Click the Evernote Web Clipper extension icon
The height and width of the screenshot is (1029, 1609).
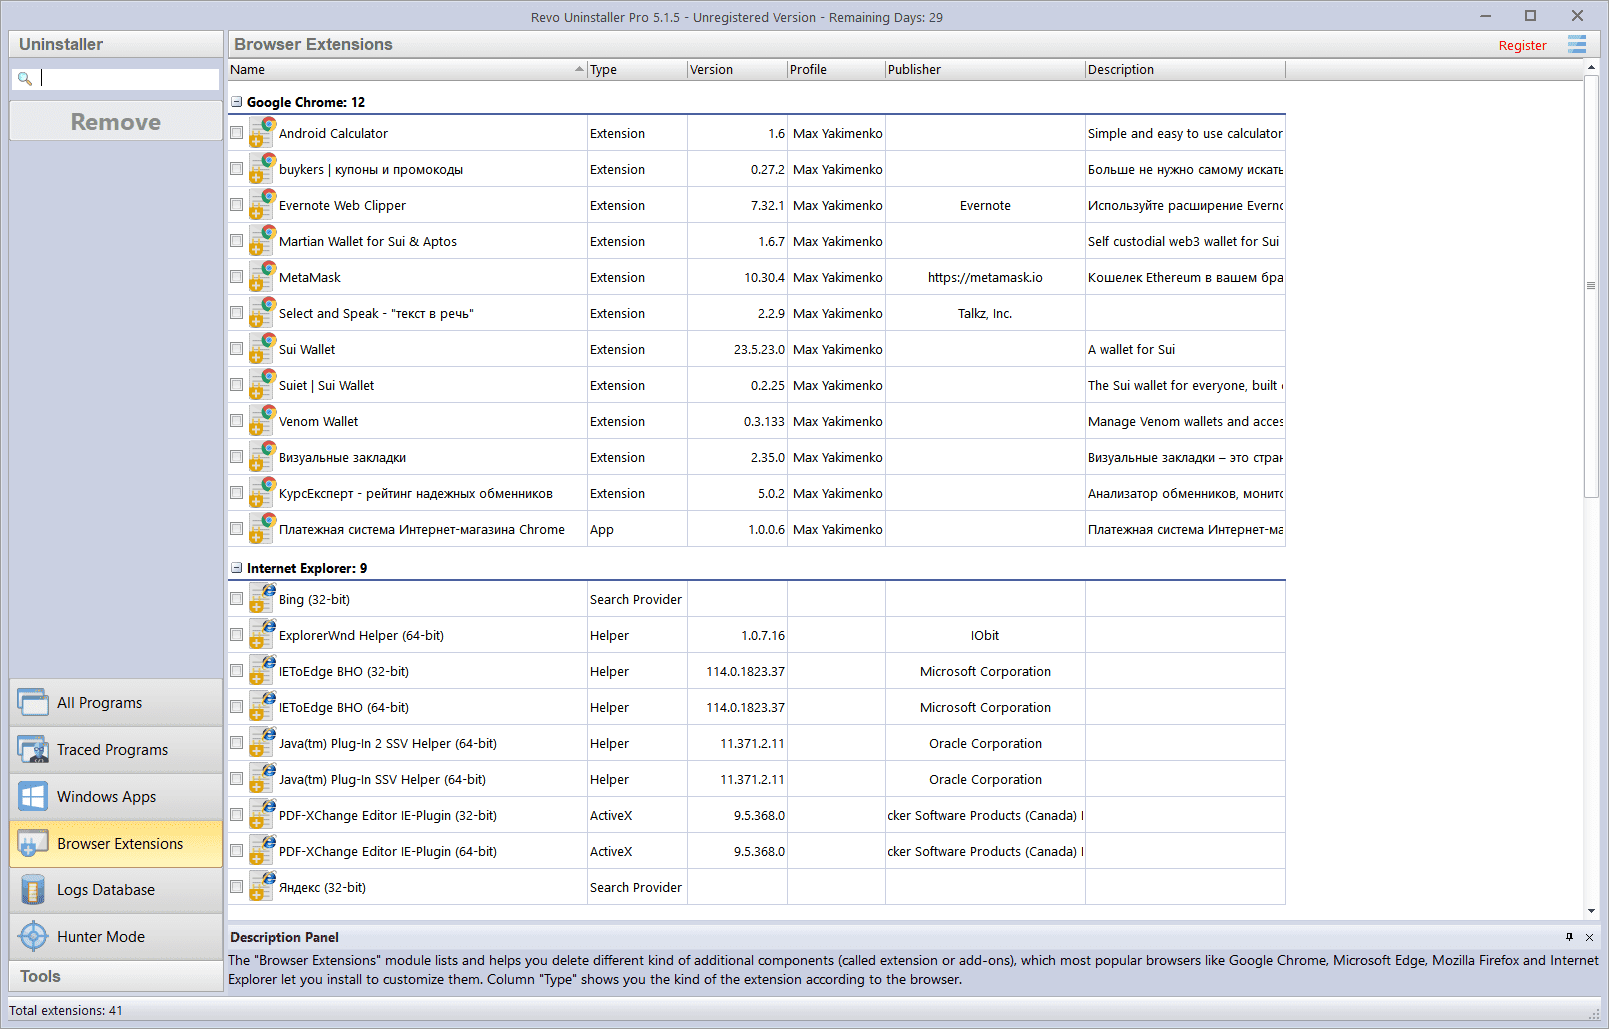pyautogui.click(x=262, y=205)
